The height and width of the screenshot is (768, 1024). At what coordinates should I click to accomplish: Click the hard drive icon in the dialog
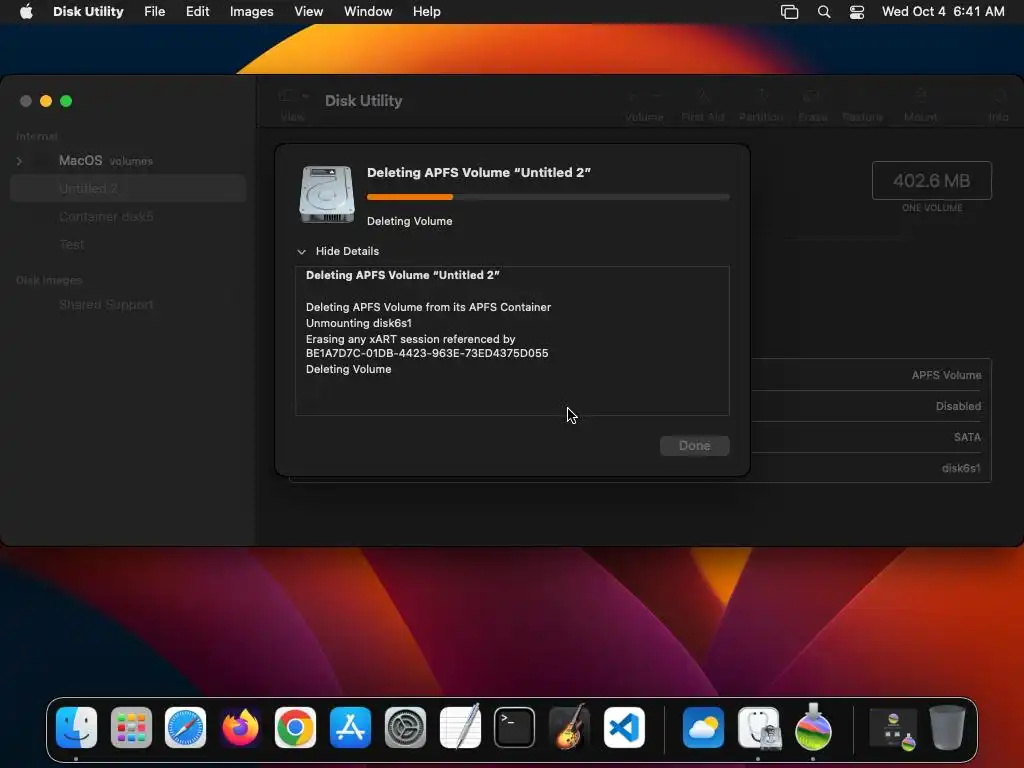coord(327,194)
